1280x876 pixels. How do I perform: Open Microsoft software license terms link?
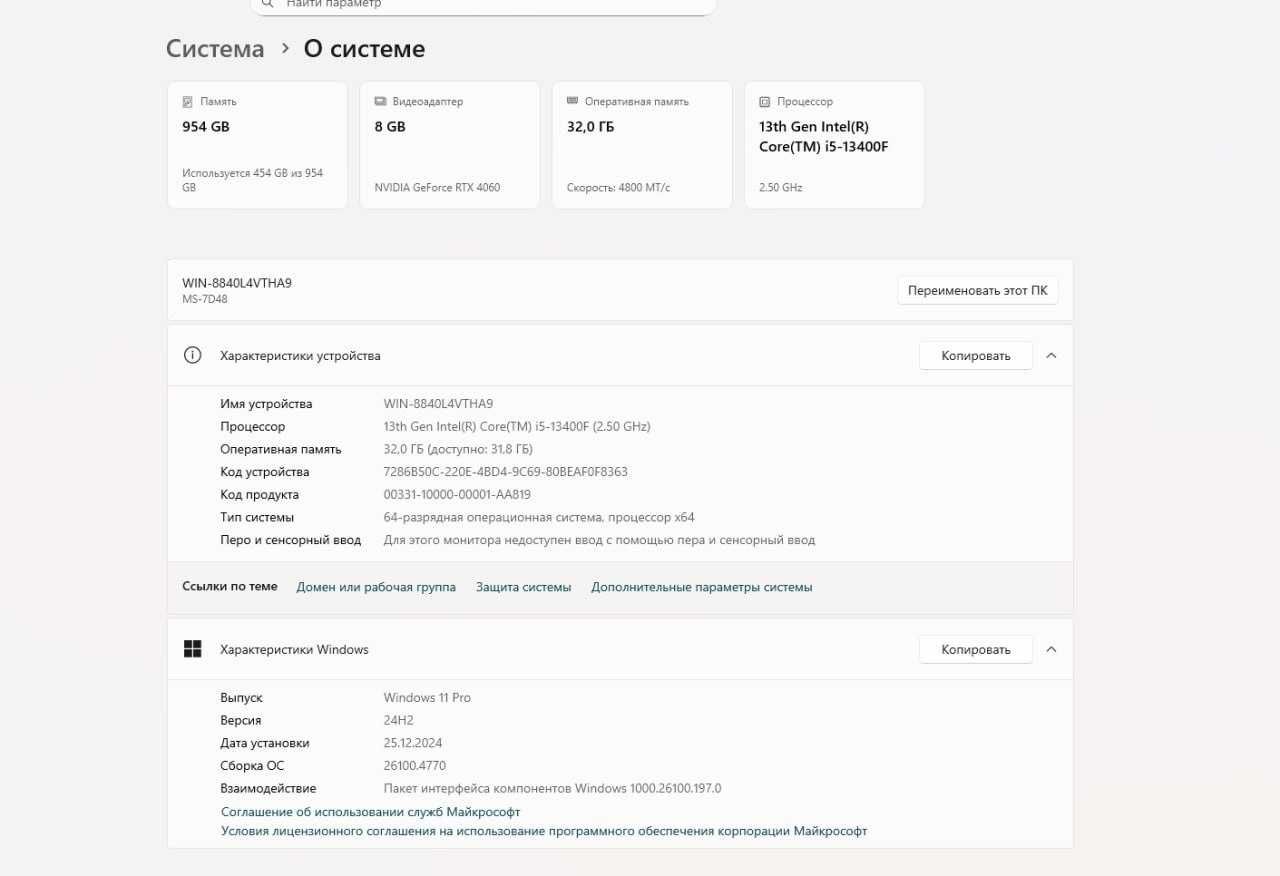[x=544, y=831]
